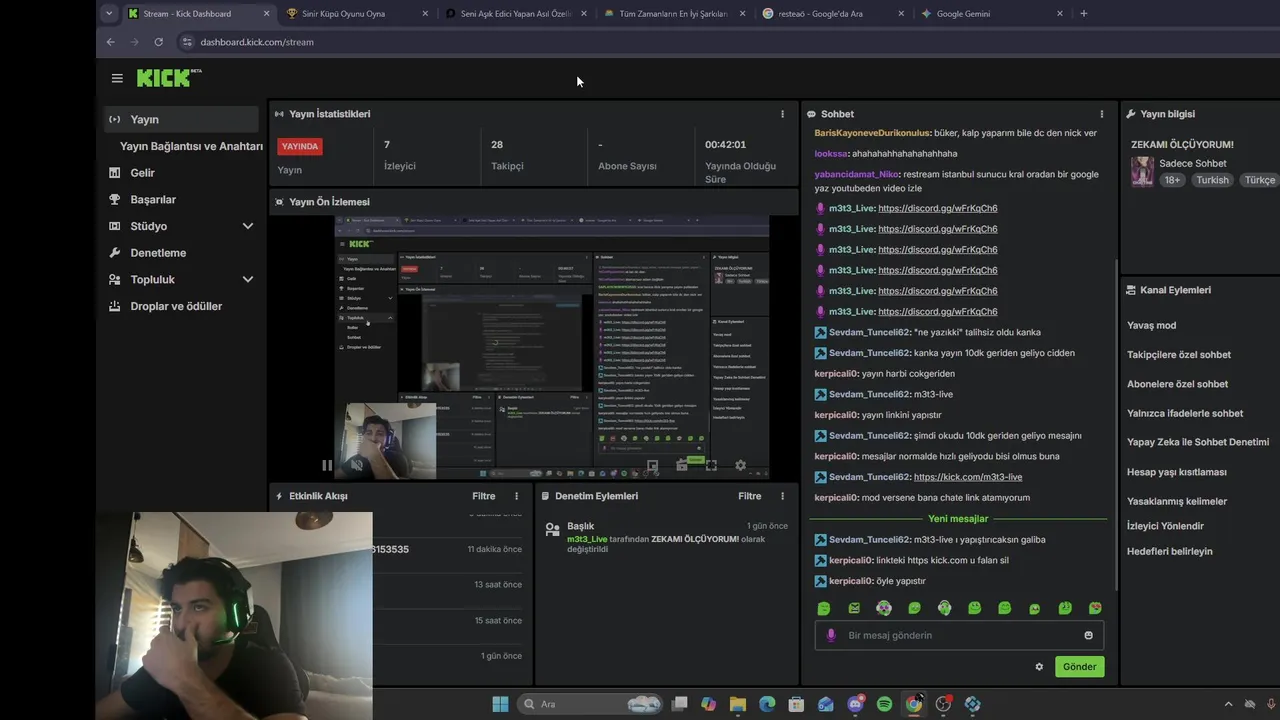This screenshot has width=1280, height=720.
Task: Open the browser tab search dropdown
Action: (108, 13)
